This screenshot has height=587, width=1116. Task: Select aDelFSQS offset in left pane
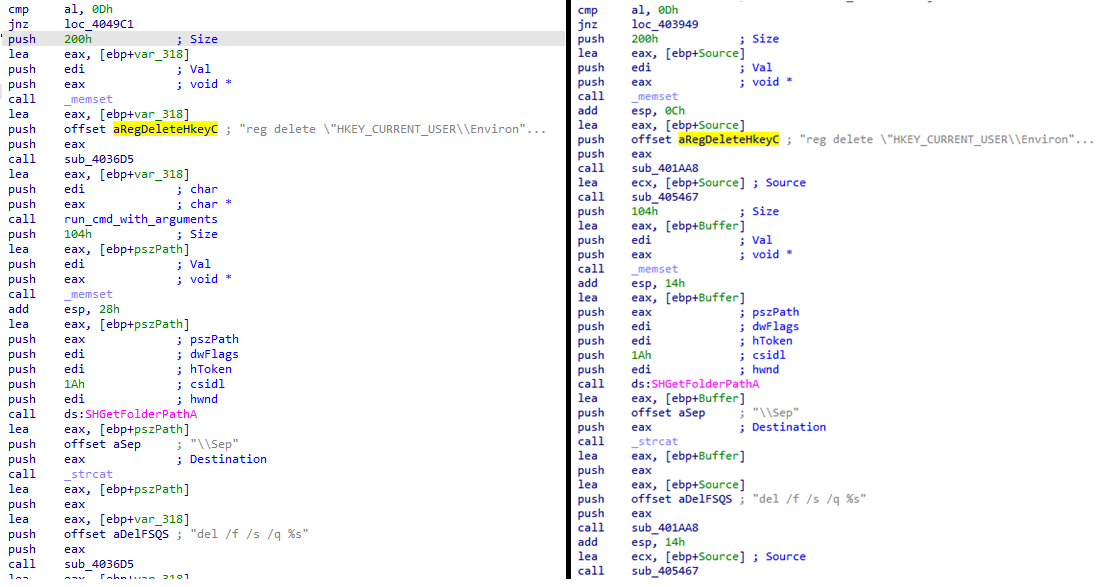136,534
